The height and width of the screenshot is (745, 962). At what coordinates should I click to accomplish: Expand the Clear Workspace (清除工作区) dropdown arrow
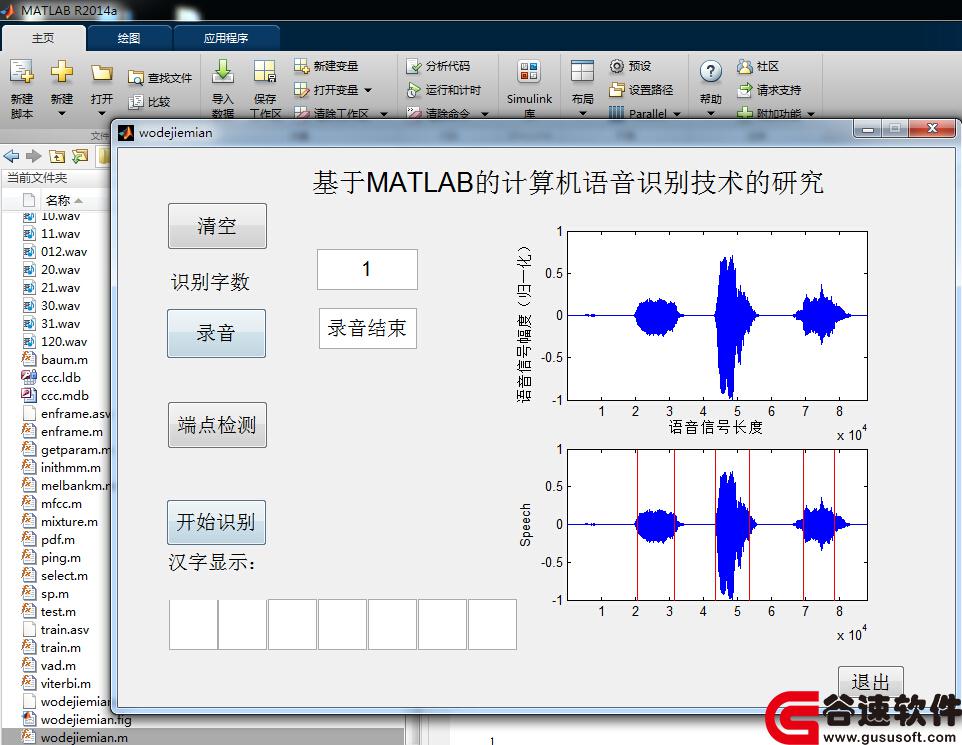pyautogui.click(x=384, y=114)
